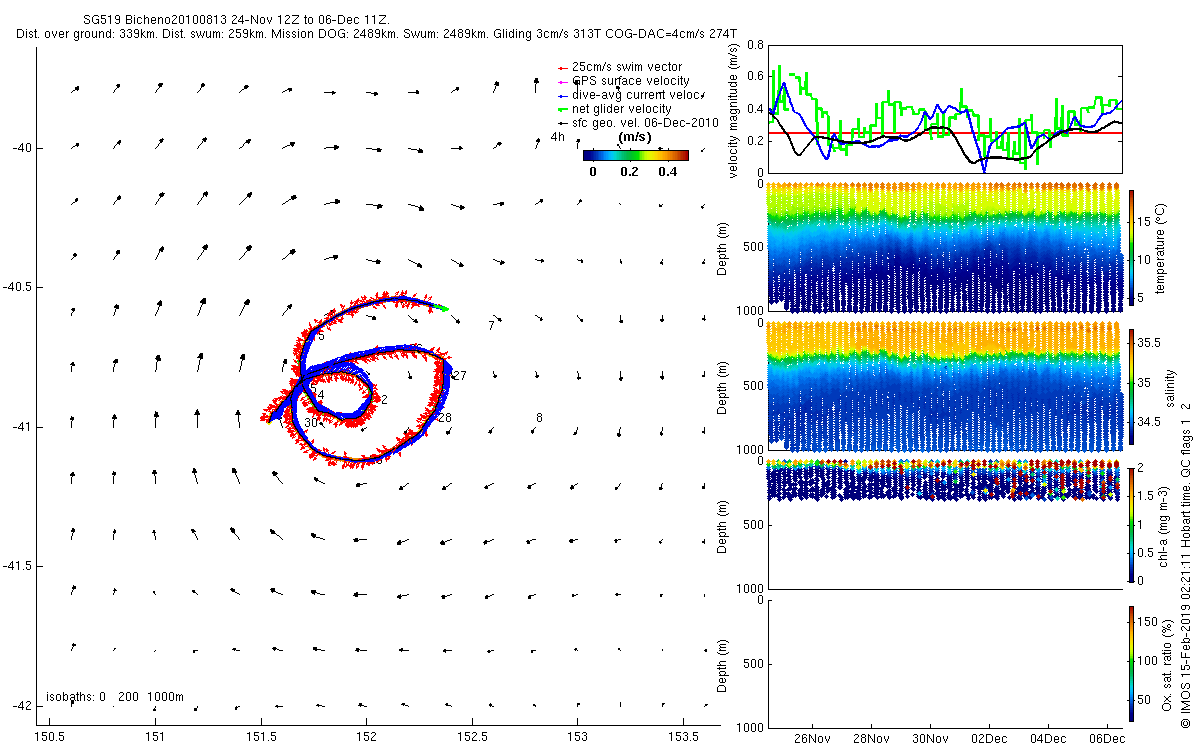Click the Ox. sat. ratio (%) colorbar

click(1131, 663)
